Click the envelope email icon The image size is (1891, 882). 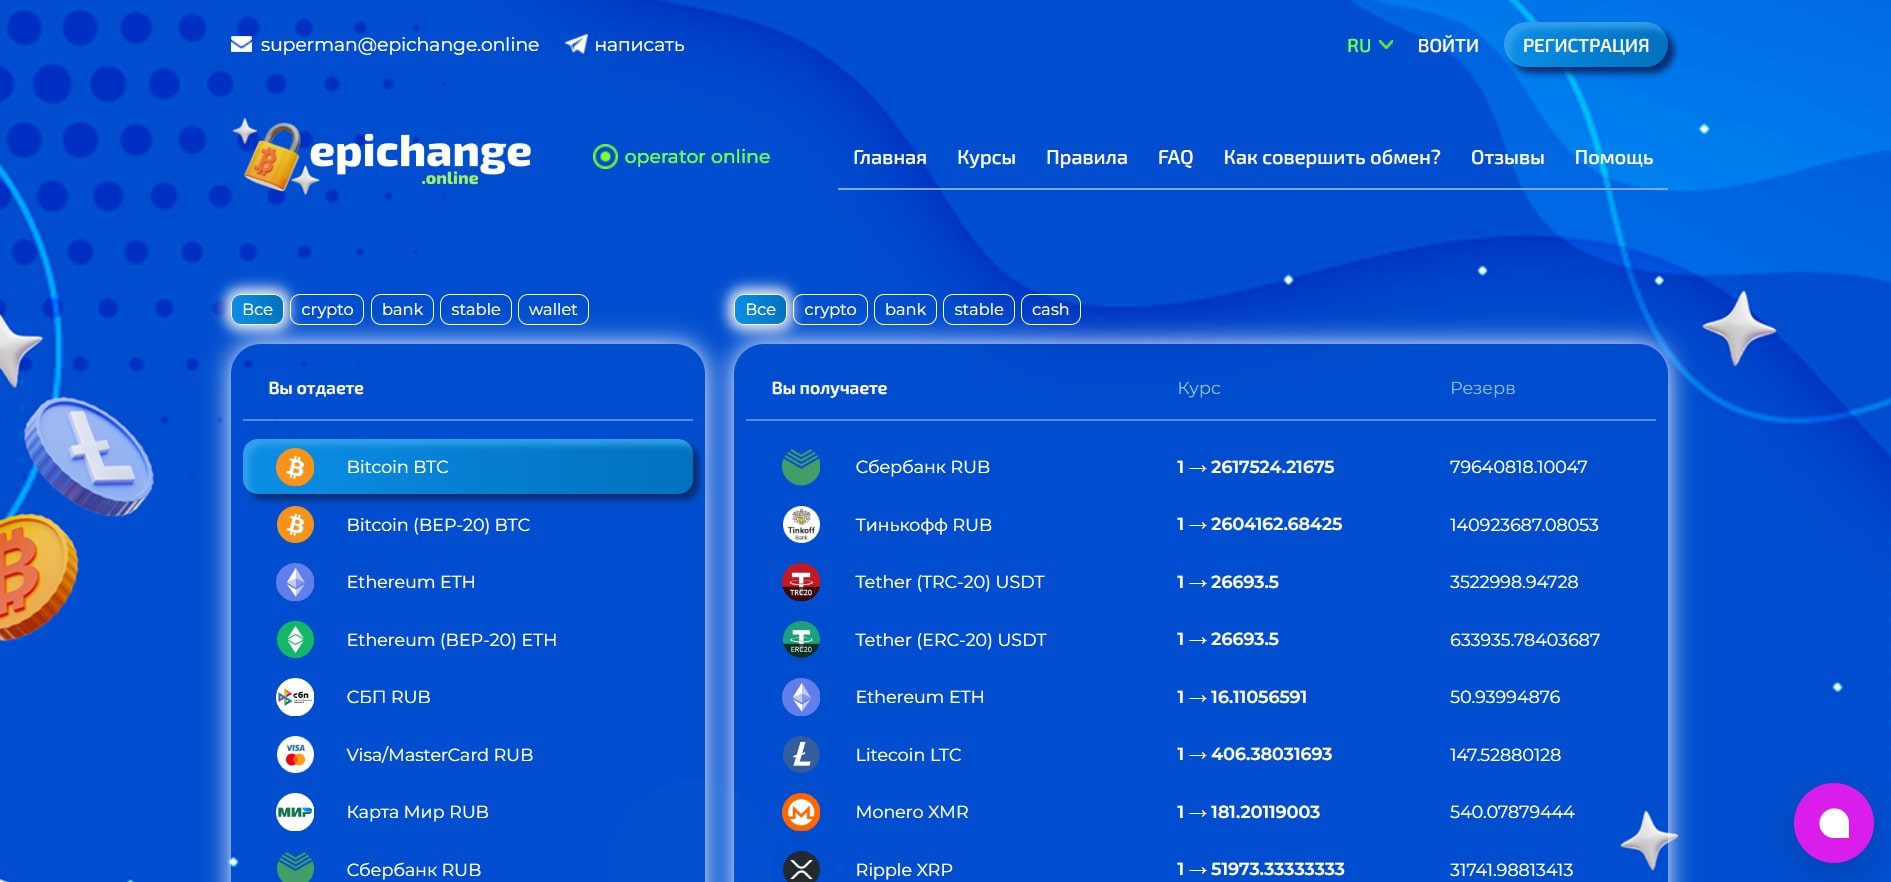click(x=241, y=44)
